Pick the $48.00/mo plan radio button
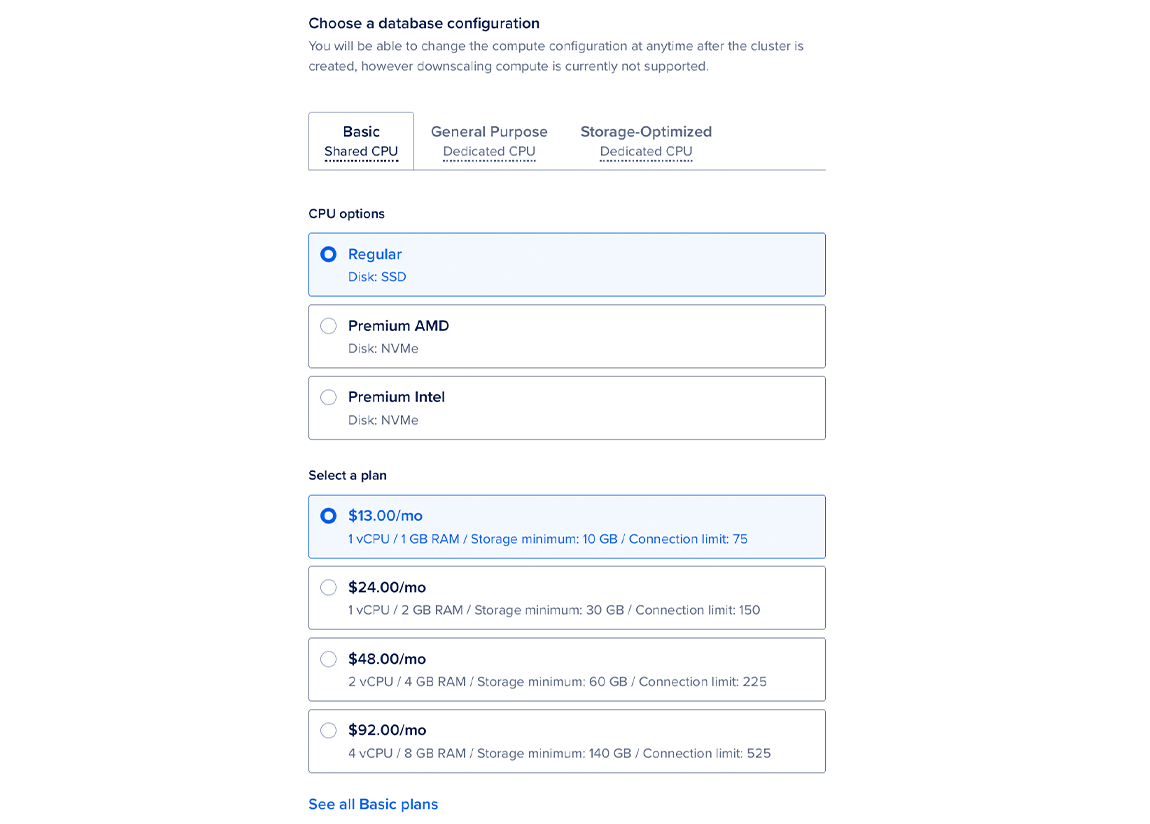Screen dimensions: 1150x824 click(x=329, y=659)
